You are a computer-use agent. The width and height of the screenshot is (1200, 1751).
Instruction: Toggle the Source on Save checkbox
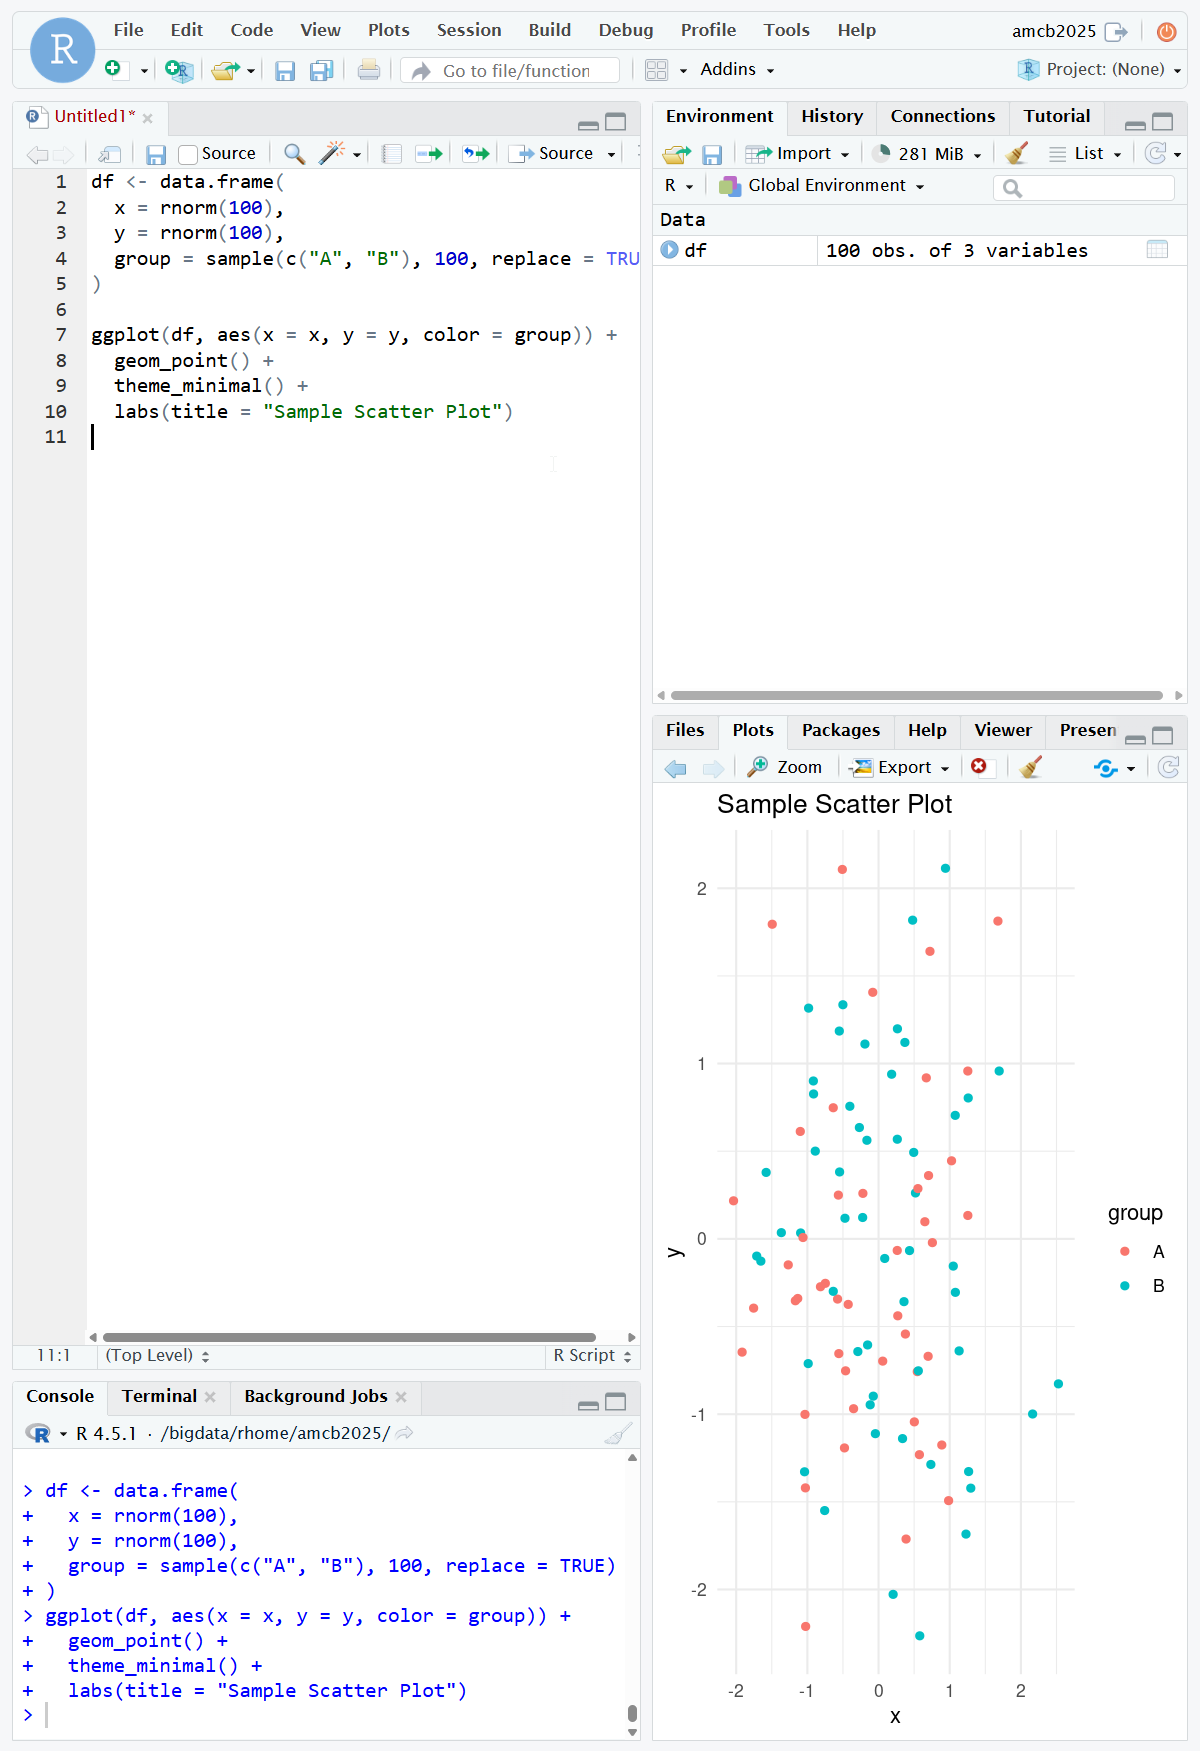point(187,154)
